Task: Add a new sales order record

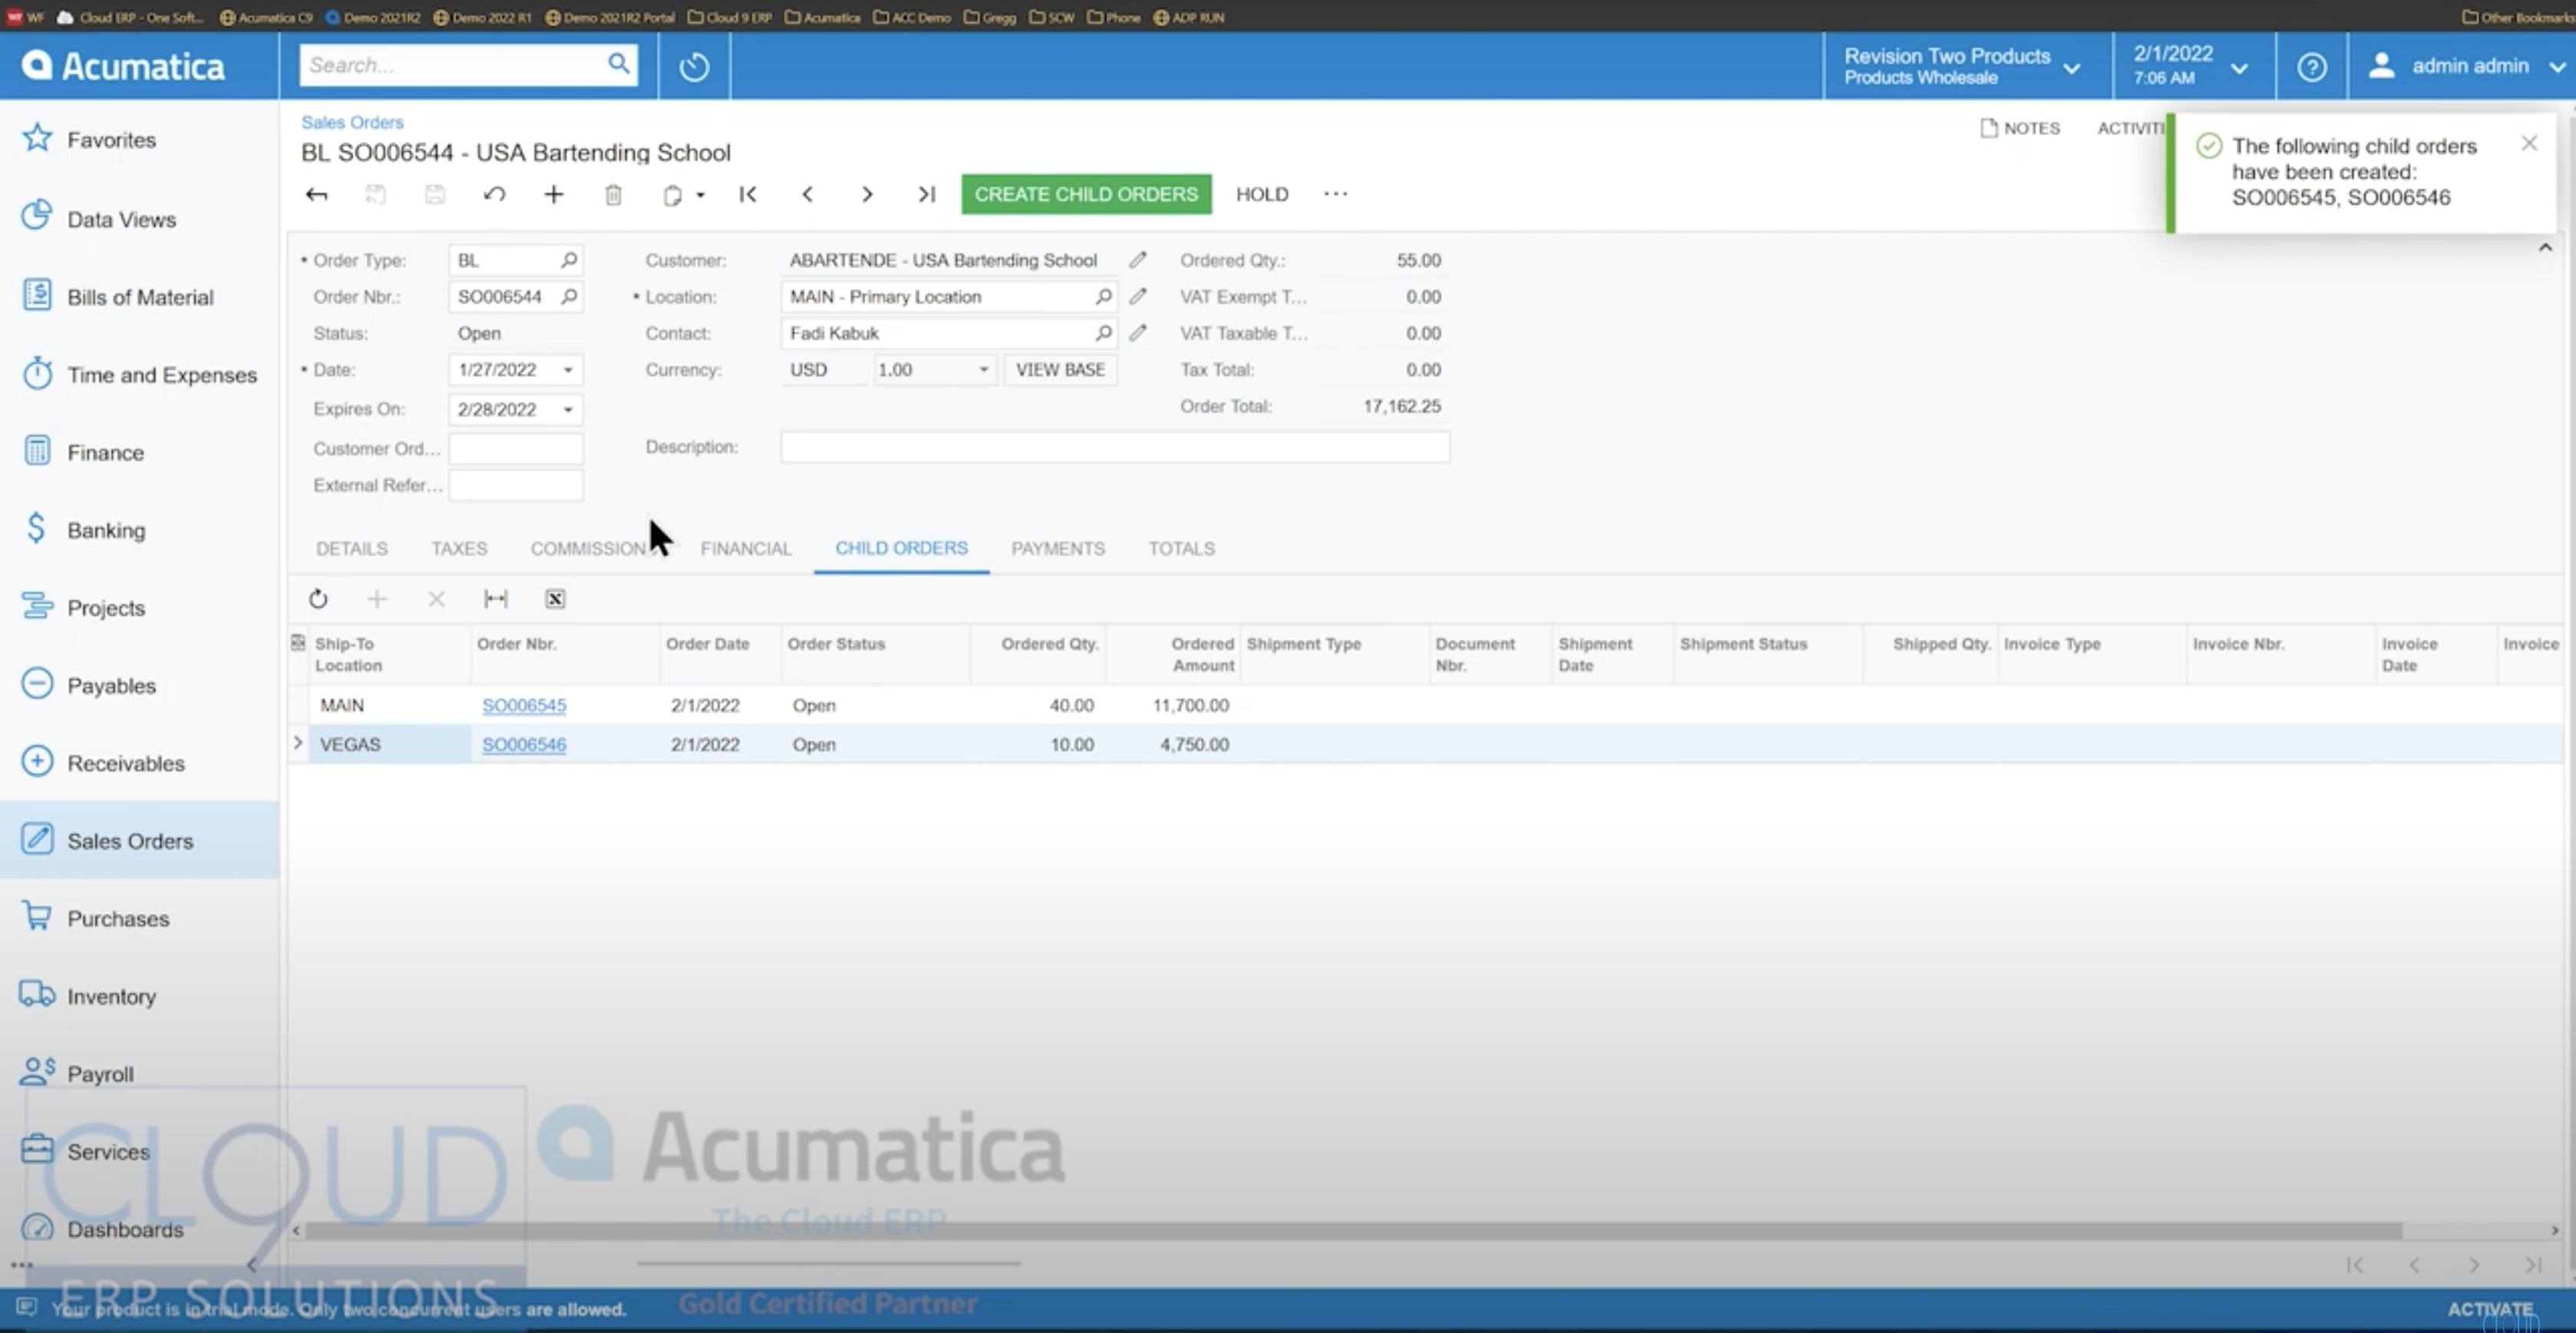Action: tap(553, 194)
